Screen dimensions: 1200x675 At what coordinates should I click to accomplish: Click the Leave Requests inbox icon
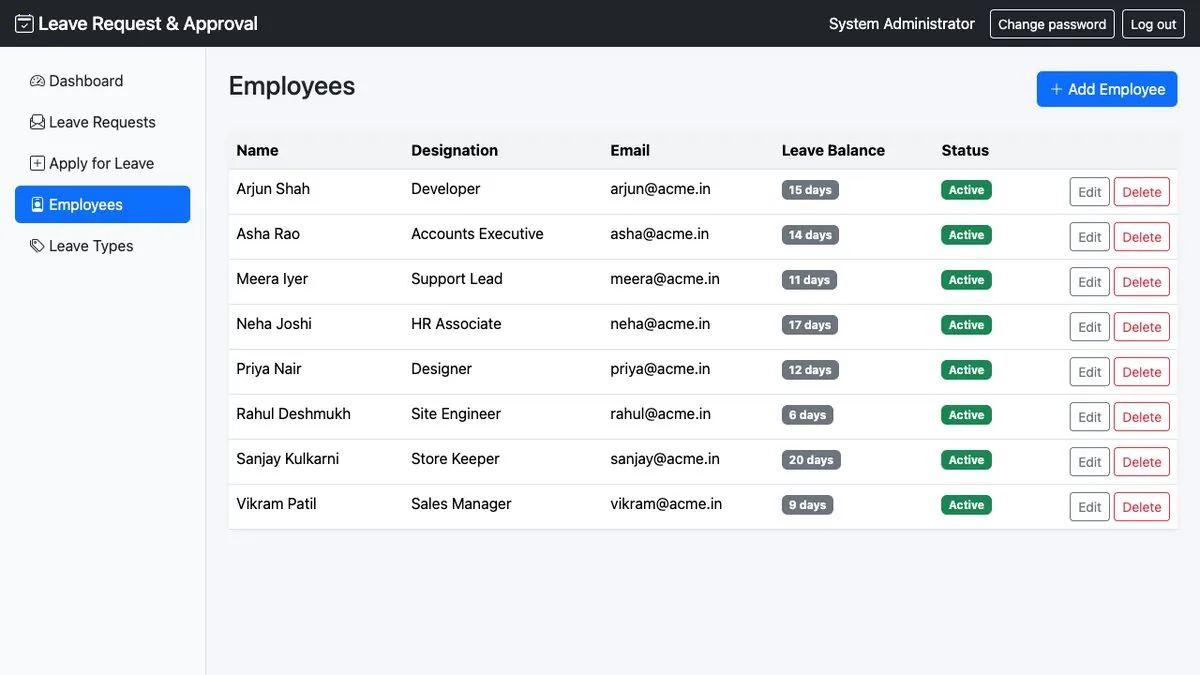(x=37, y=122)
